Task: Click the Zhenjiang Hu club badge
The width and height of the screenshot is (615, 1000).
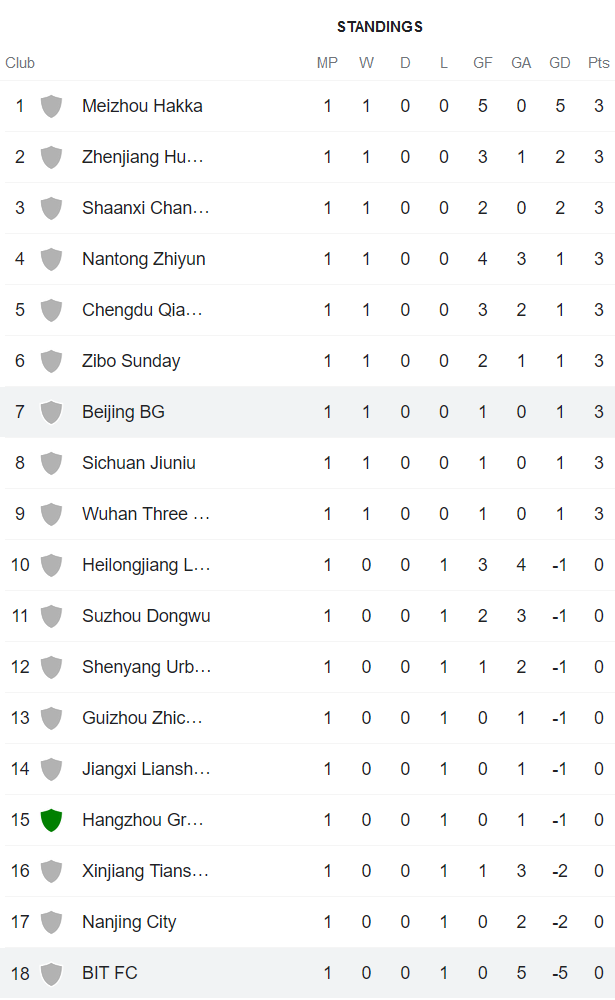Action: pyautogui.click(x=50, y=157)
